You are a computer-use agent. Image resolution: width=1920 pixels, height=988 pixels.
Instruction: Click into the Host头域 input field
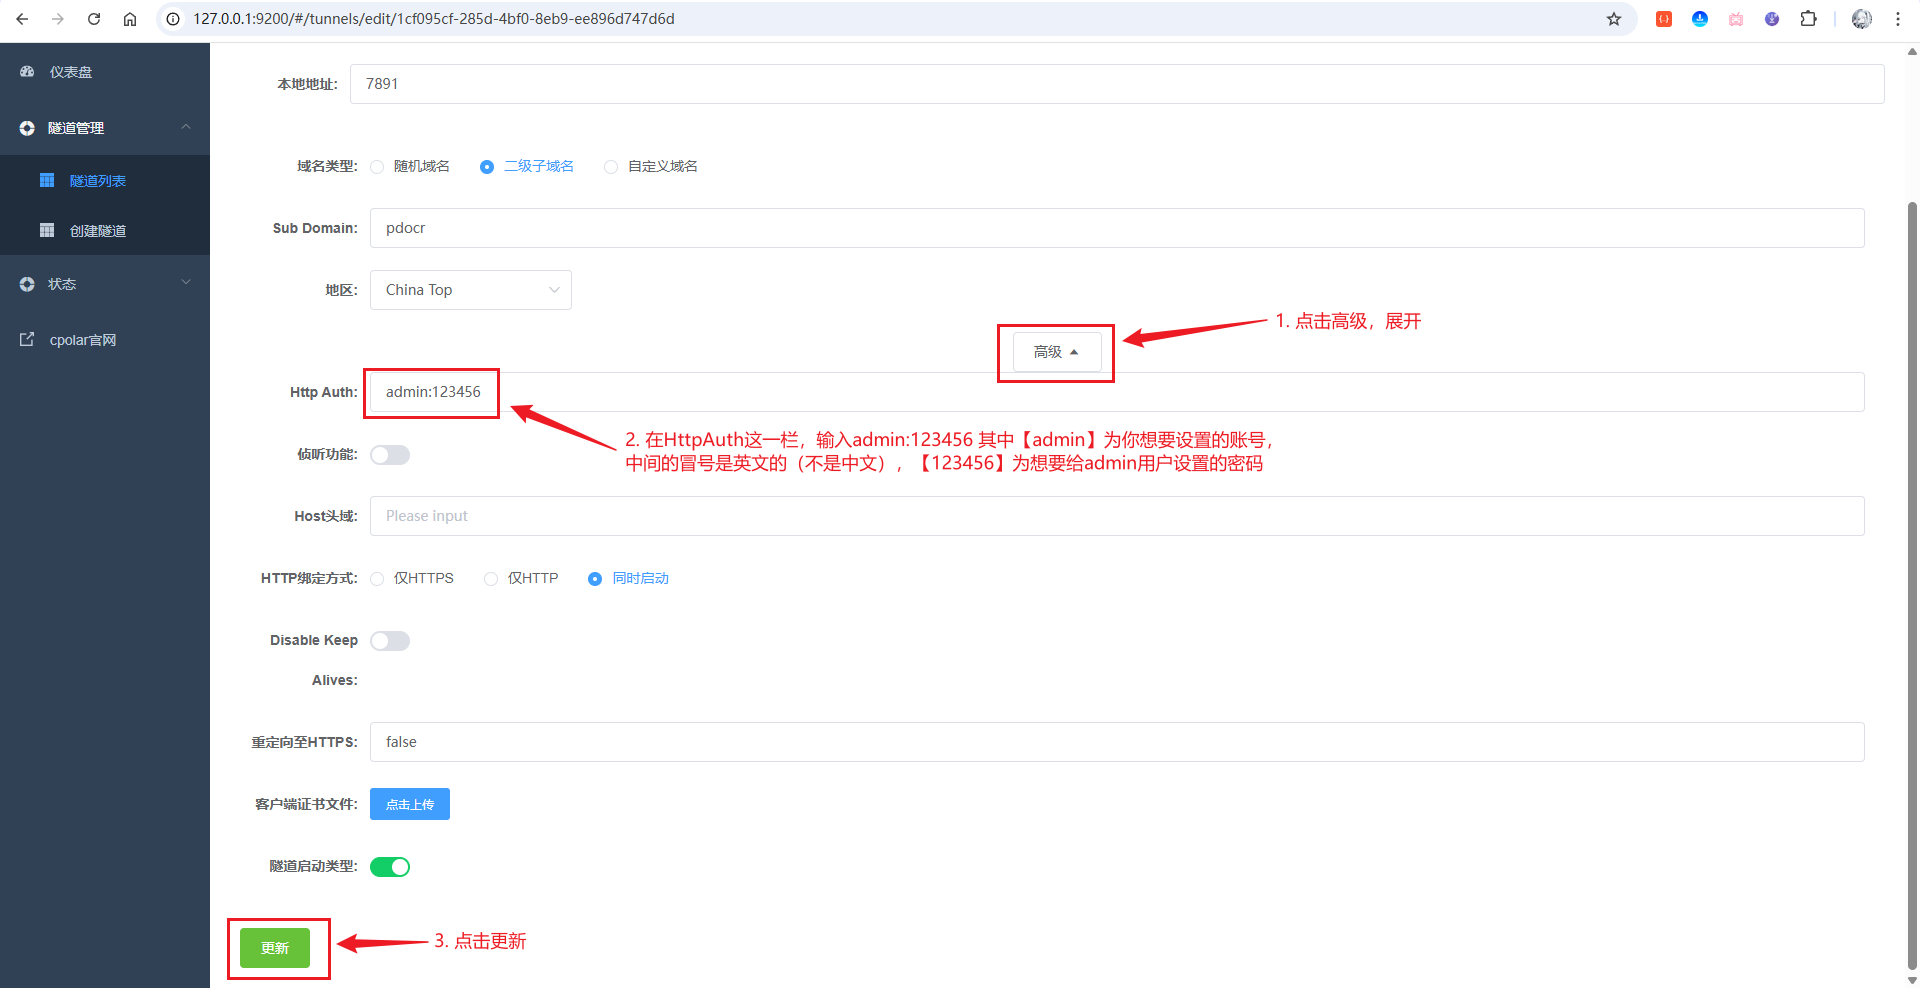[1116, 516]
